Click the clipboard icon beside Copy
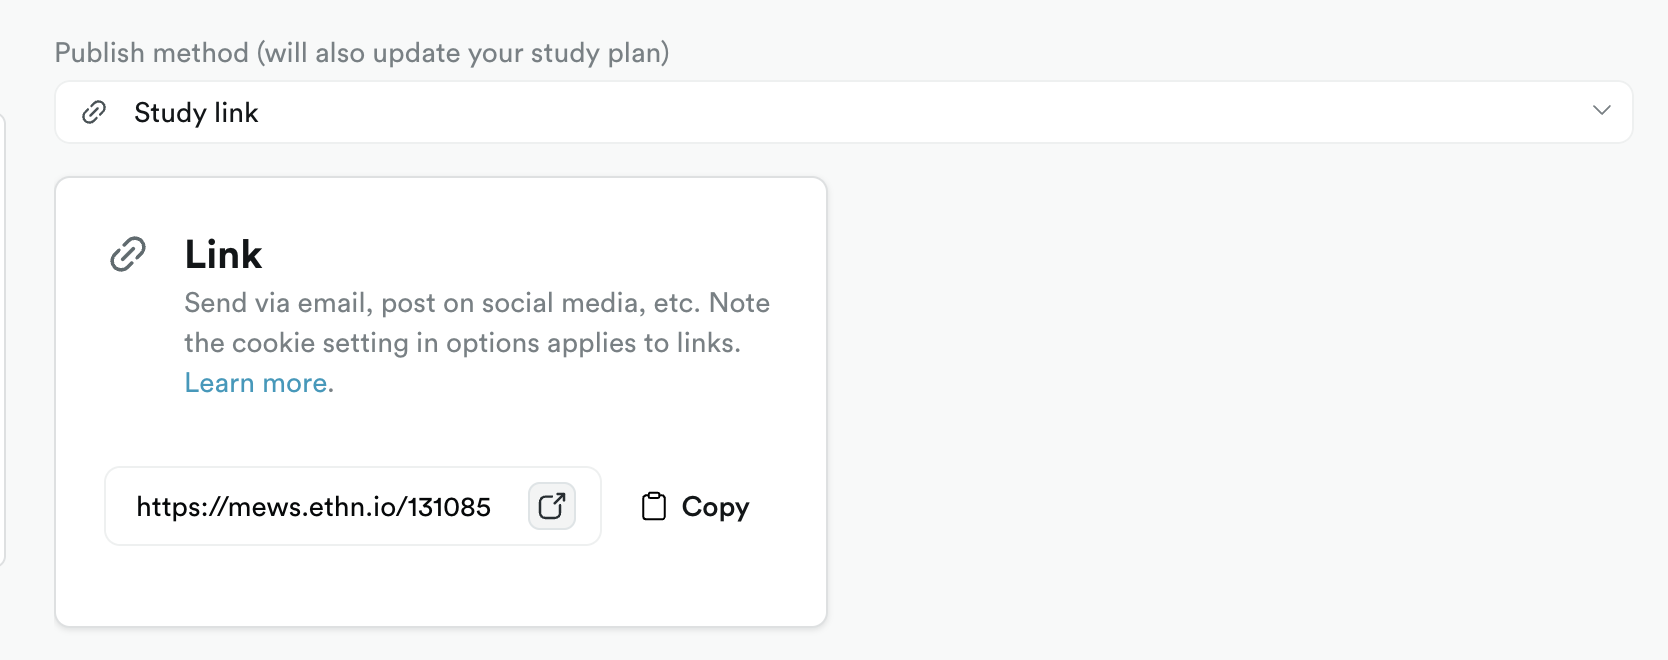 (x=653, y=507)
